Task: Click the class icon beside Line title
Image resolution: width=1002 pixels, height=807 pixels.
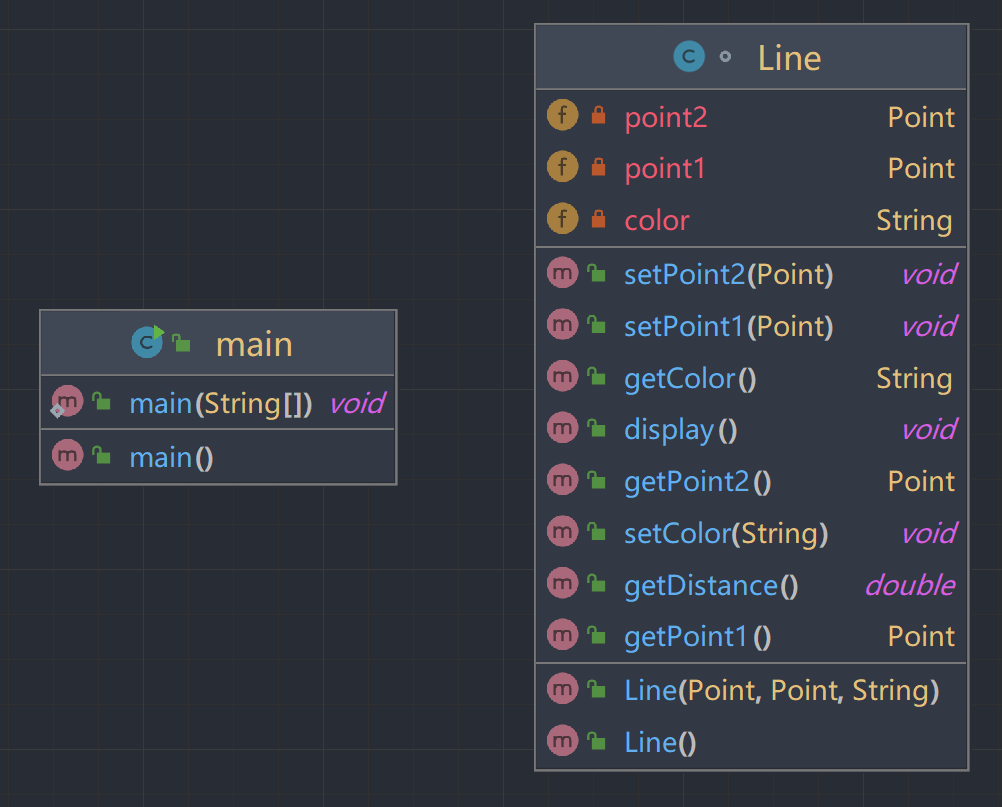Action: pyautogui.click(x=689, y=57)
